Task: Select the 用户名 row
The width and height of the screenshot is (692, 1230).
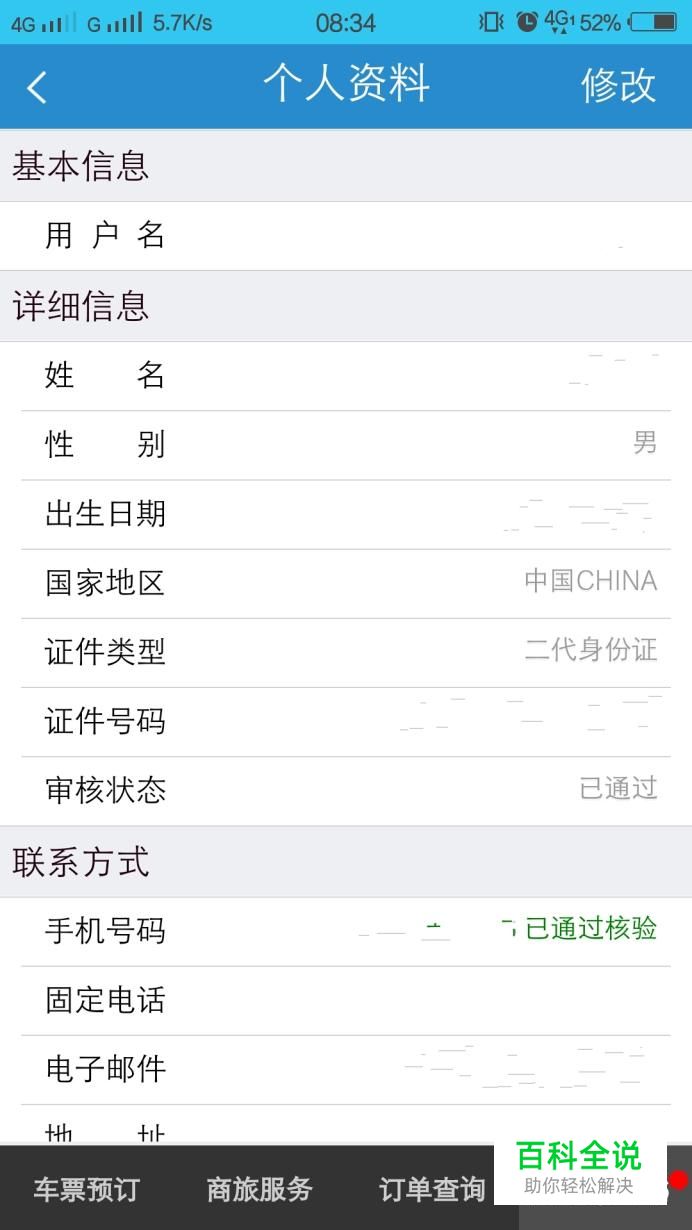Action: 346,236
